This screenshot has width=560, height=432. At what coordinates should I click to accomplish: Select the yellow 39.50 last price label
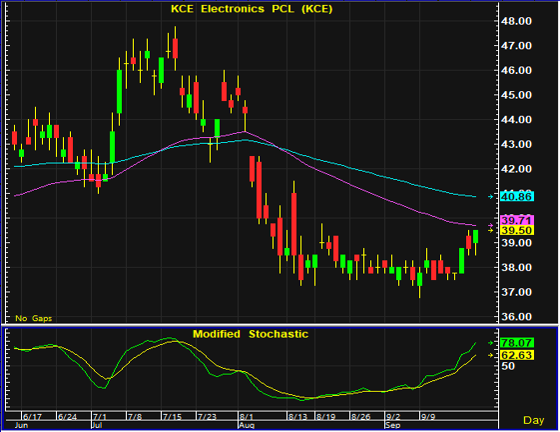(517, 230)
